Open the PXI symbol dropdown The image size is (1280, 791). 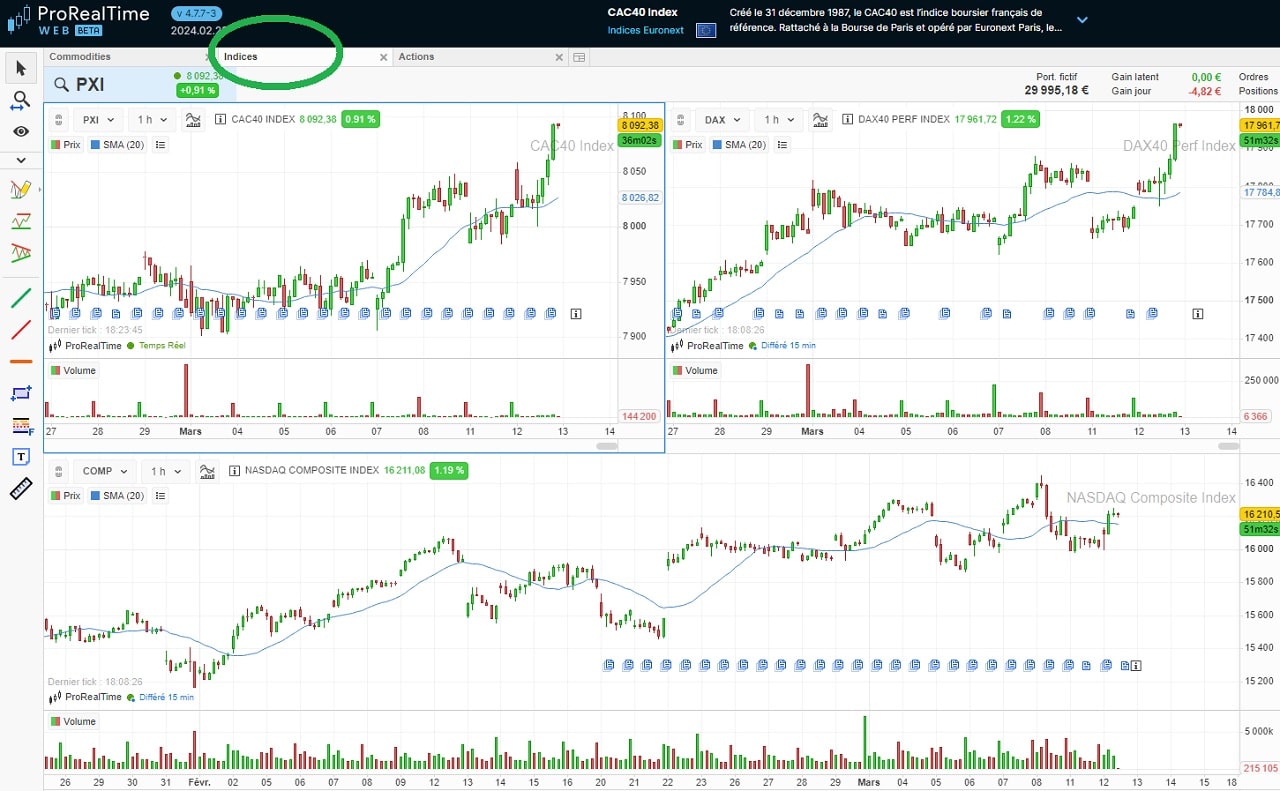[x=98, y=120]
